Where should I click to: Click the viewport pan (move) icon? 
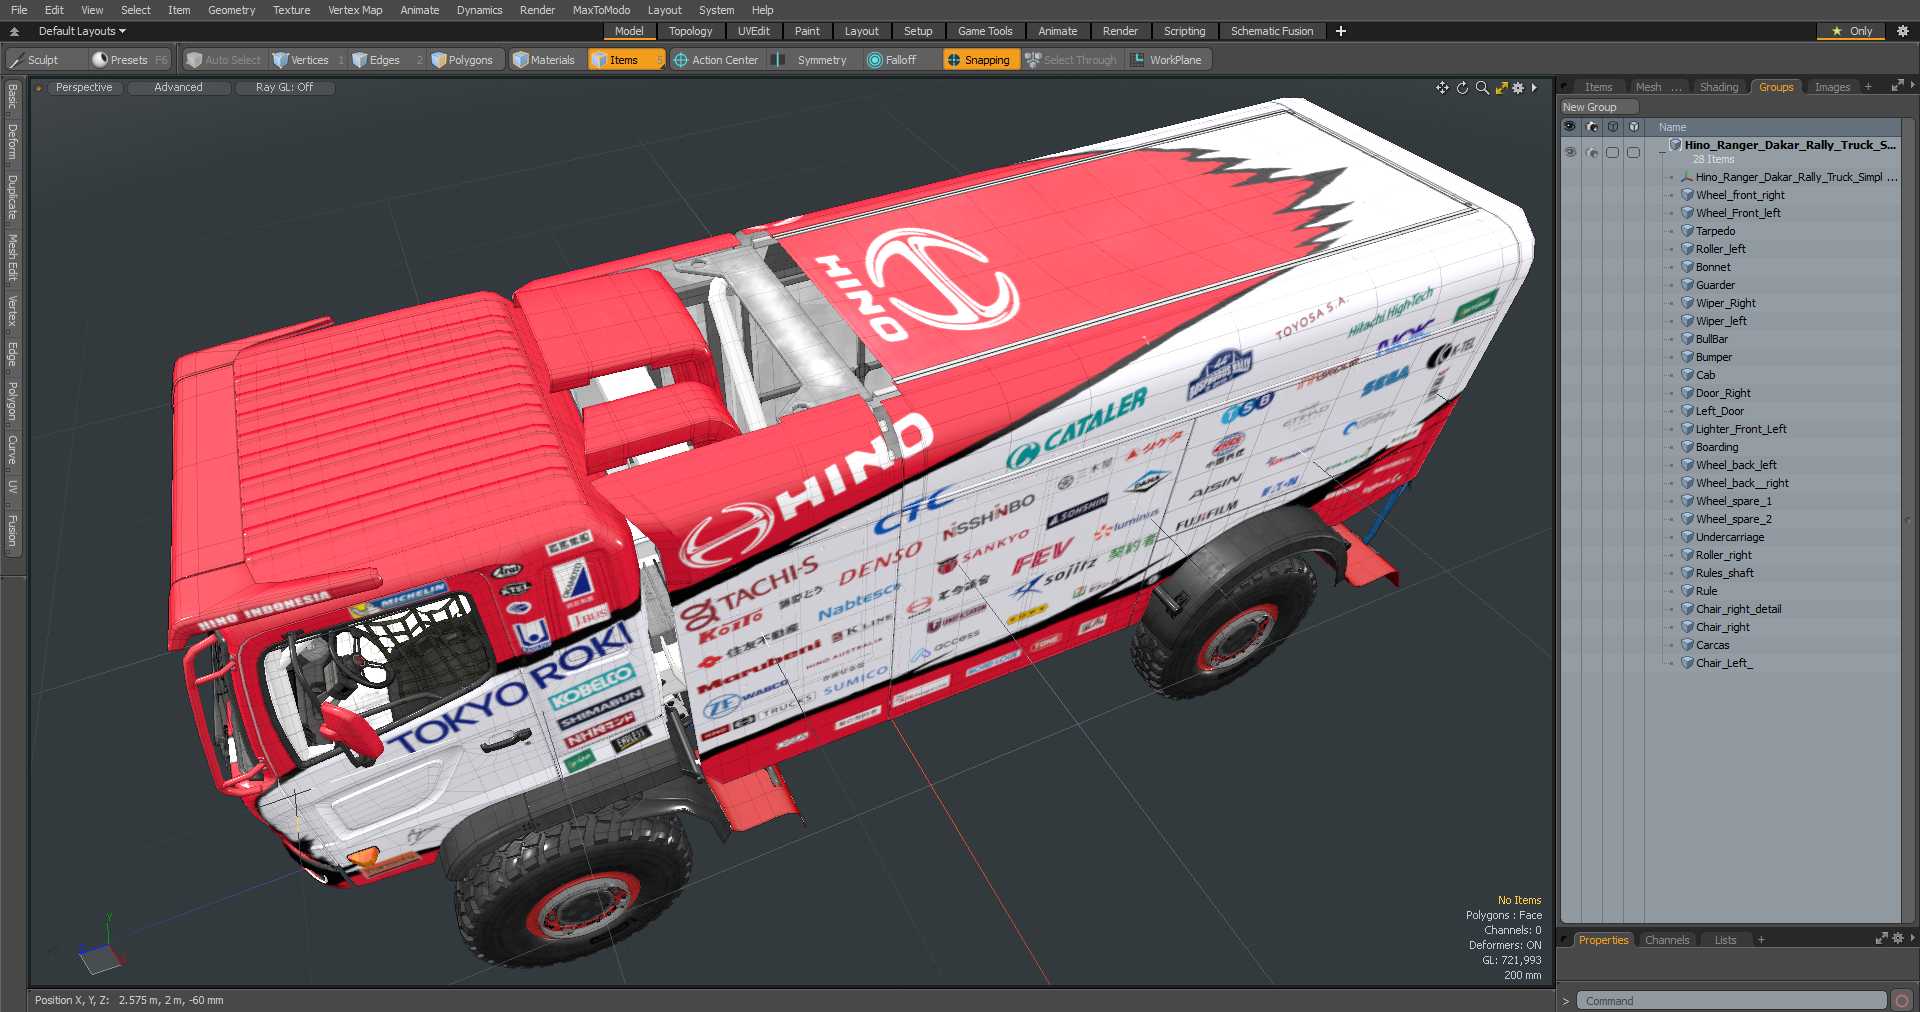click(1442, 88)
